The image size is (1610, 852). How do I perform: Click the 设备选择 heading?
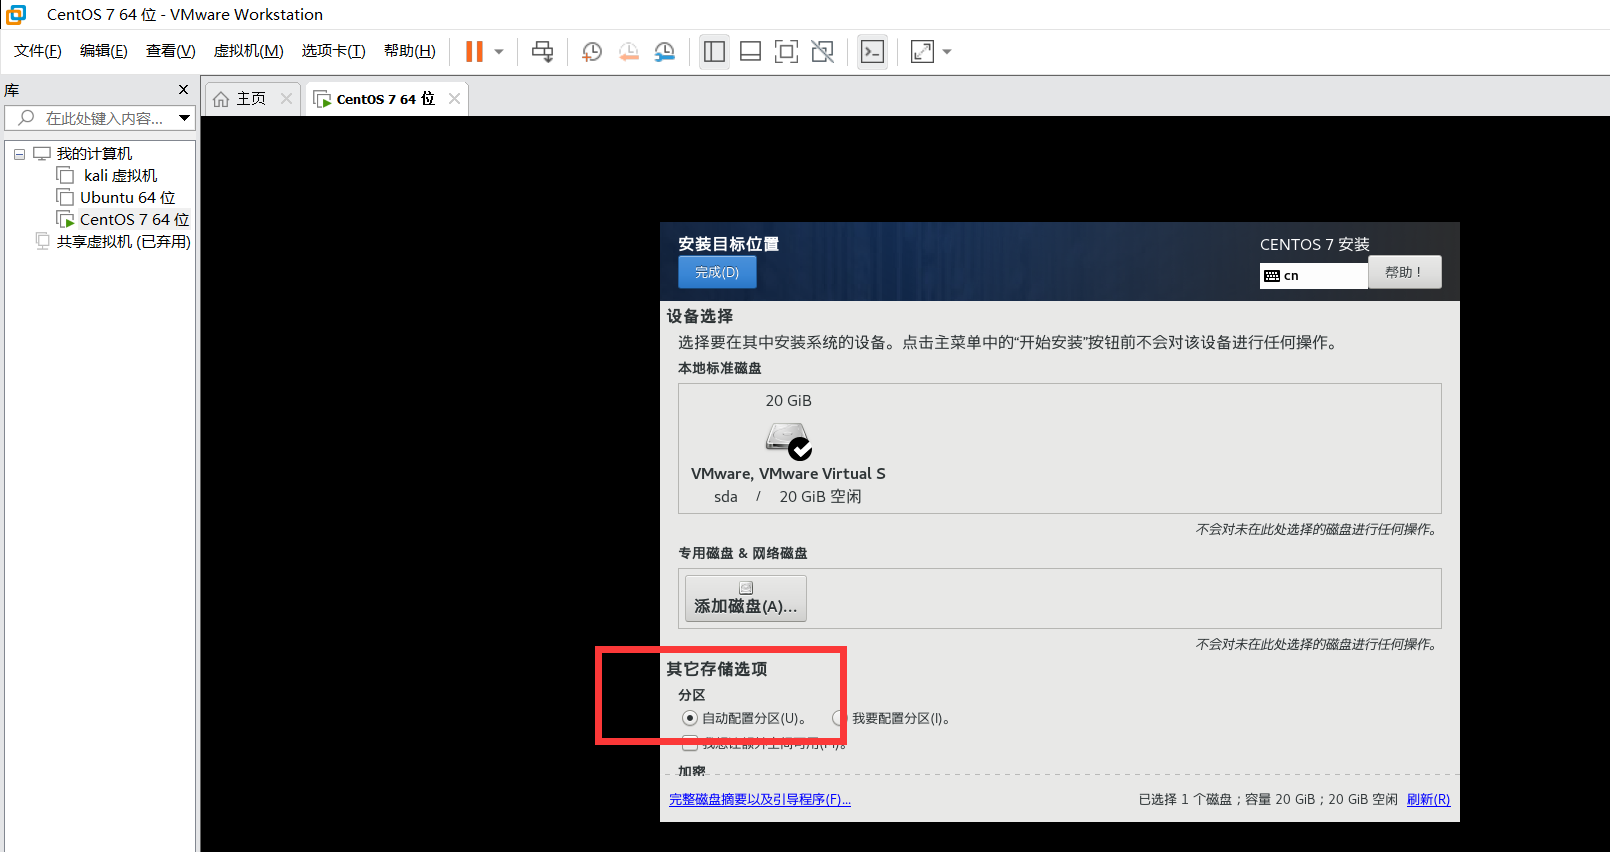(700, 316)
